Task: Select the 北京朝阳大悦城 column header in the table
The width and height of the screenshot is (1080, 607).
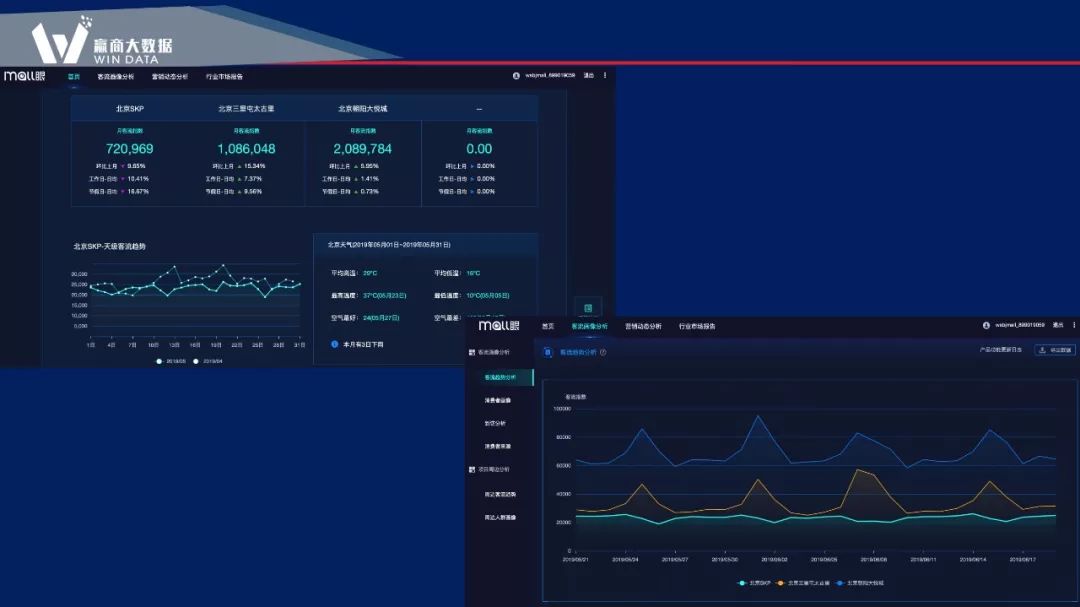Action: [x=362, y=108]
